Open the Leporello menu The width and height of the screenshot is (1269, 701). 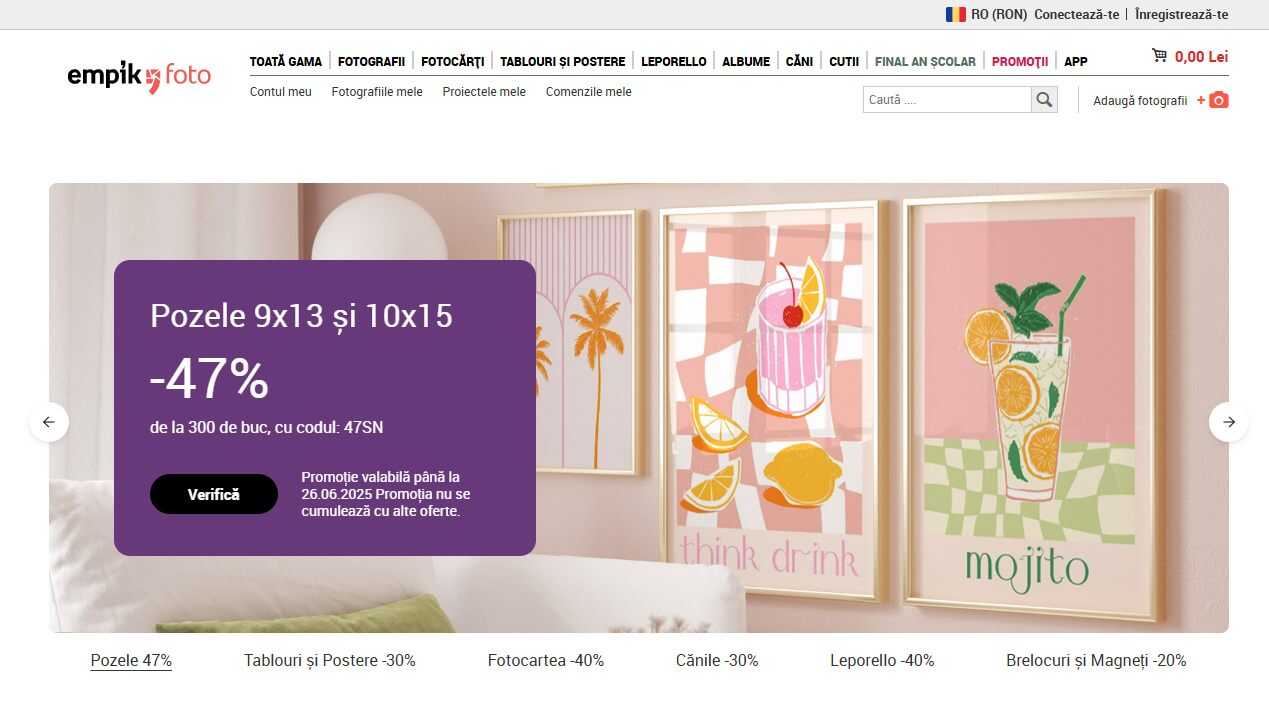[674, 61]
